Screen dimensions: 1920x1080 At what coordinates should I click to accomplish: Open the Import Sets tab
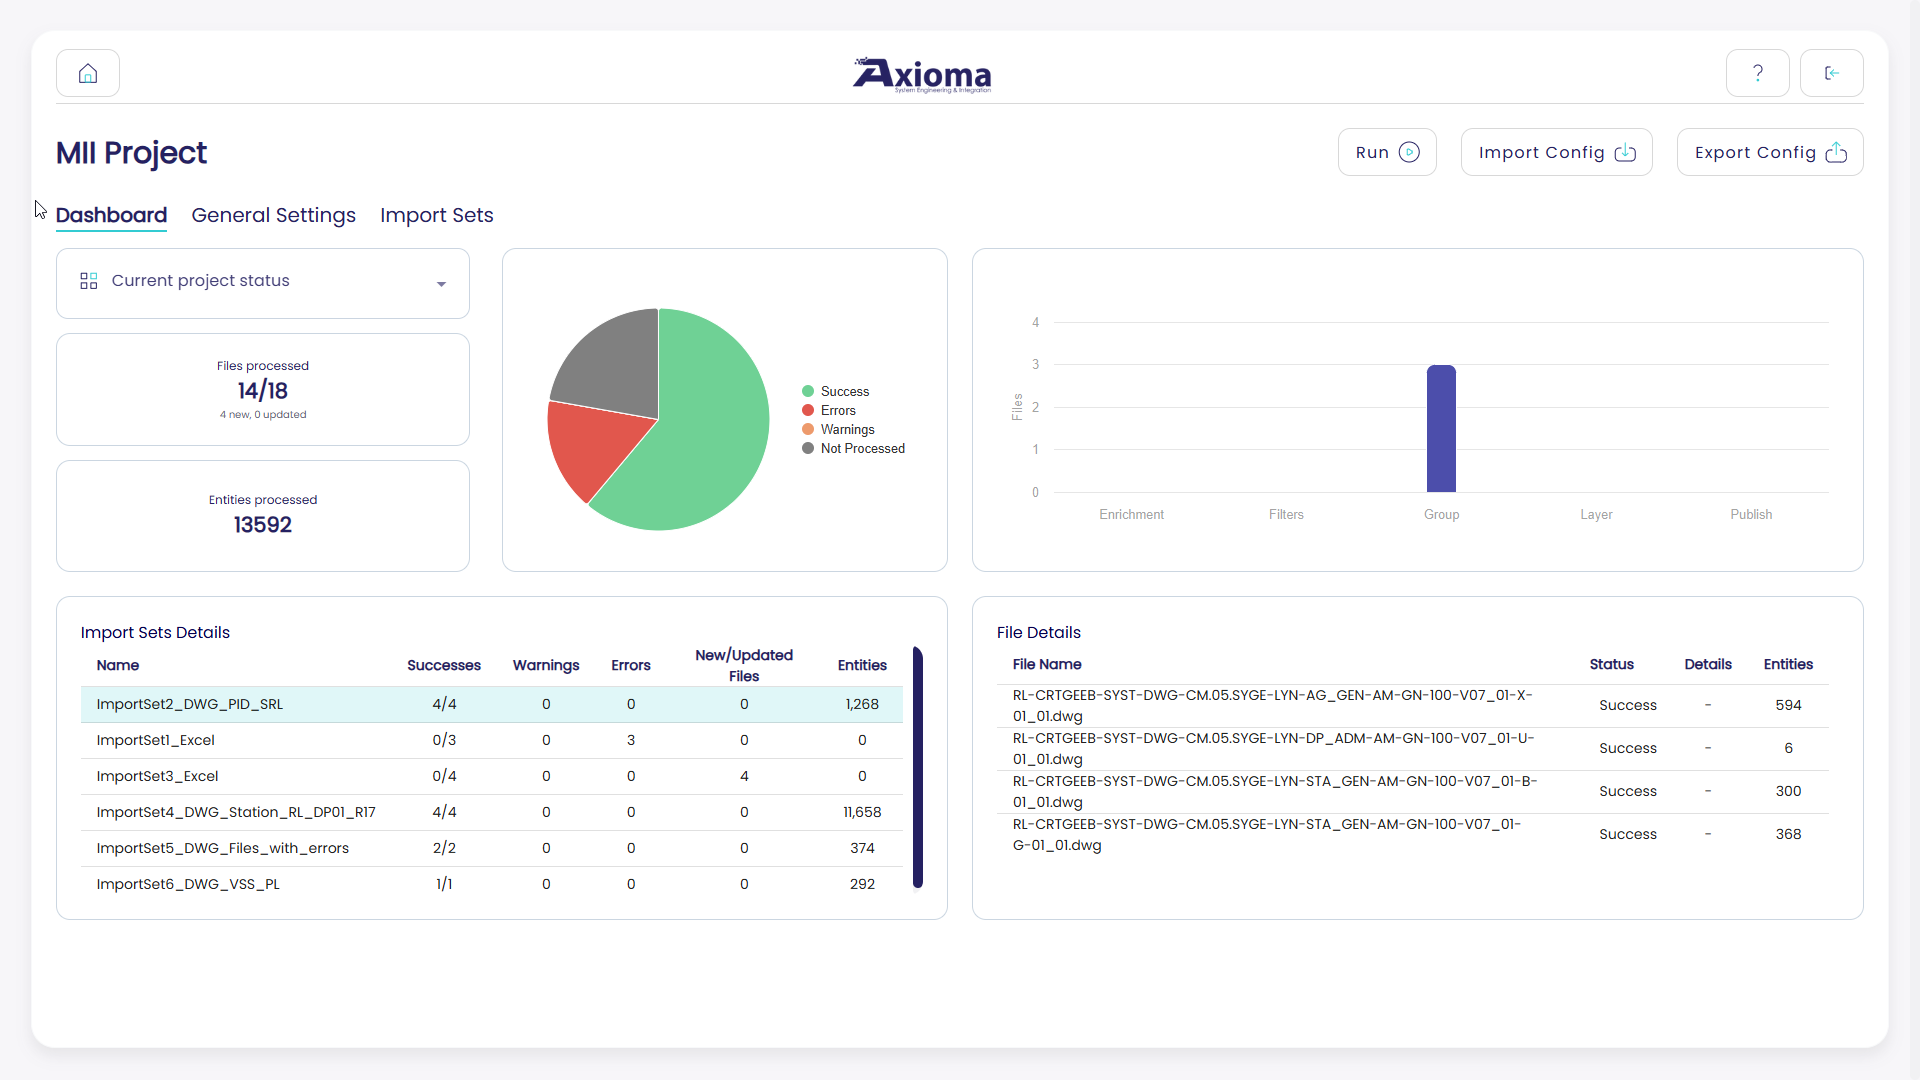(x=436, y=215)
